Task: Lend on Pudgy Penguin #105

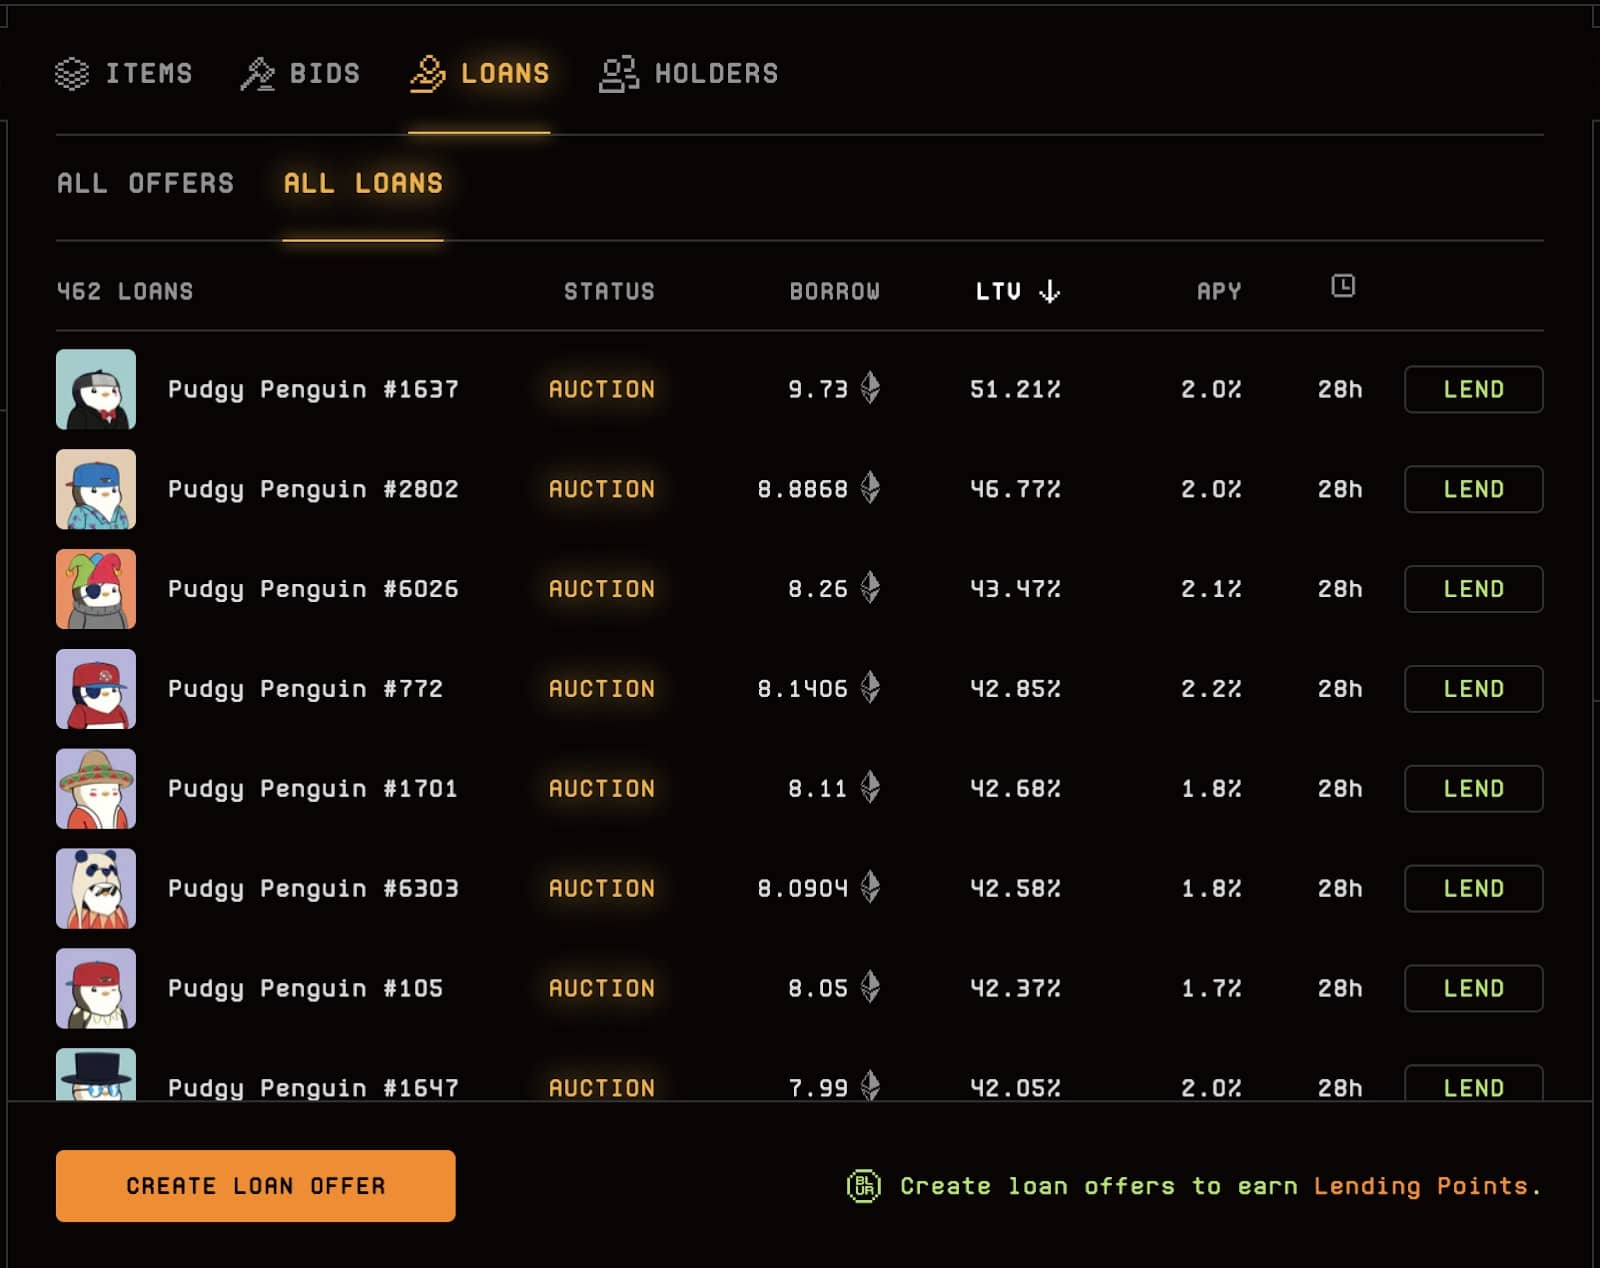Action: pyautogui.click(x=1473, y=988)
